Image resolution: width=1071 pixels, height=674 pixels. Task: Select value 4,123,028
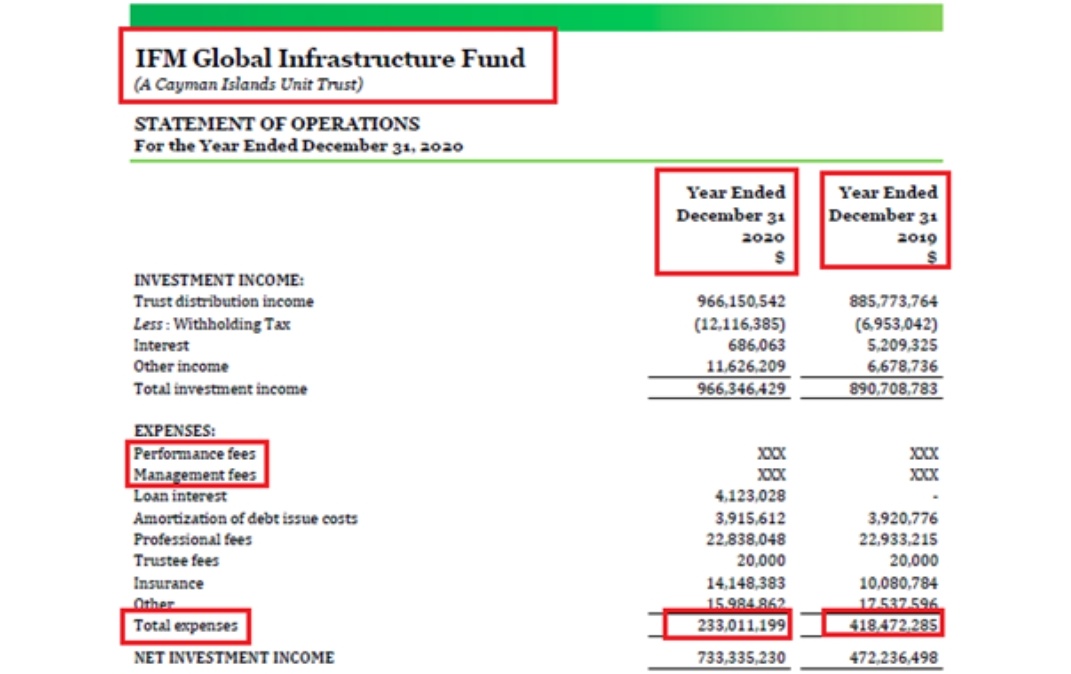[750, 496]
